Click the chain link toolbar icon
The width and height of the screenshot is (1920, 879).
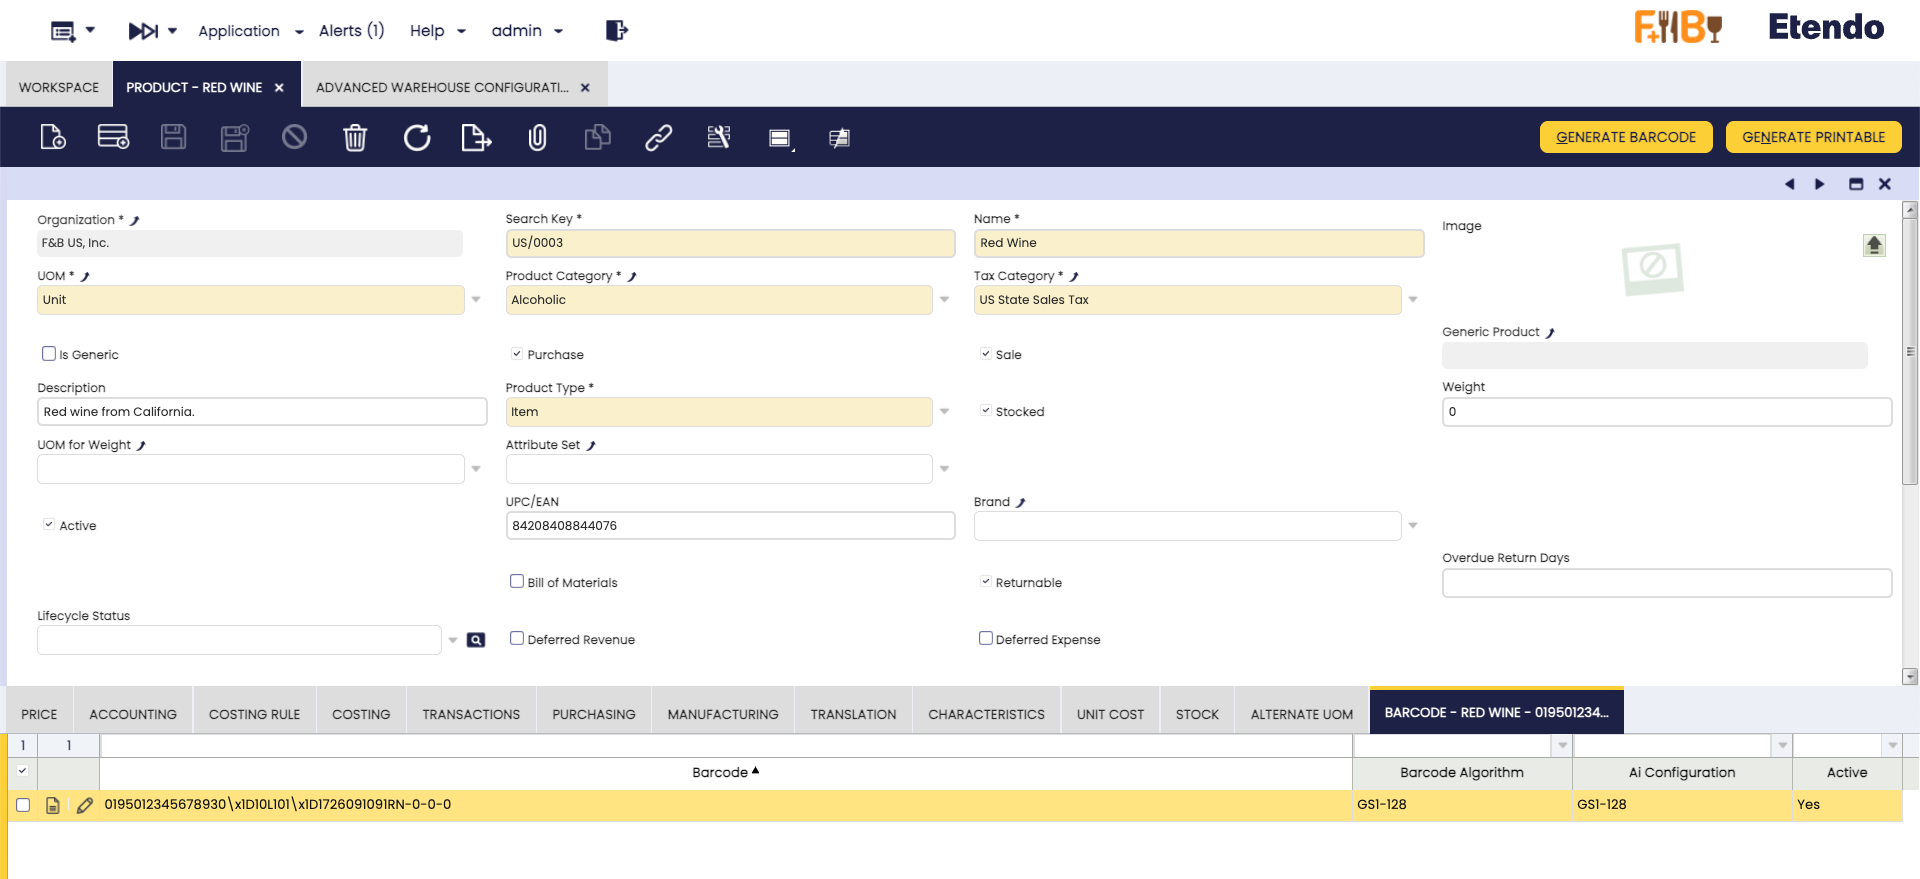(658, 137)
